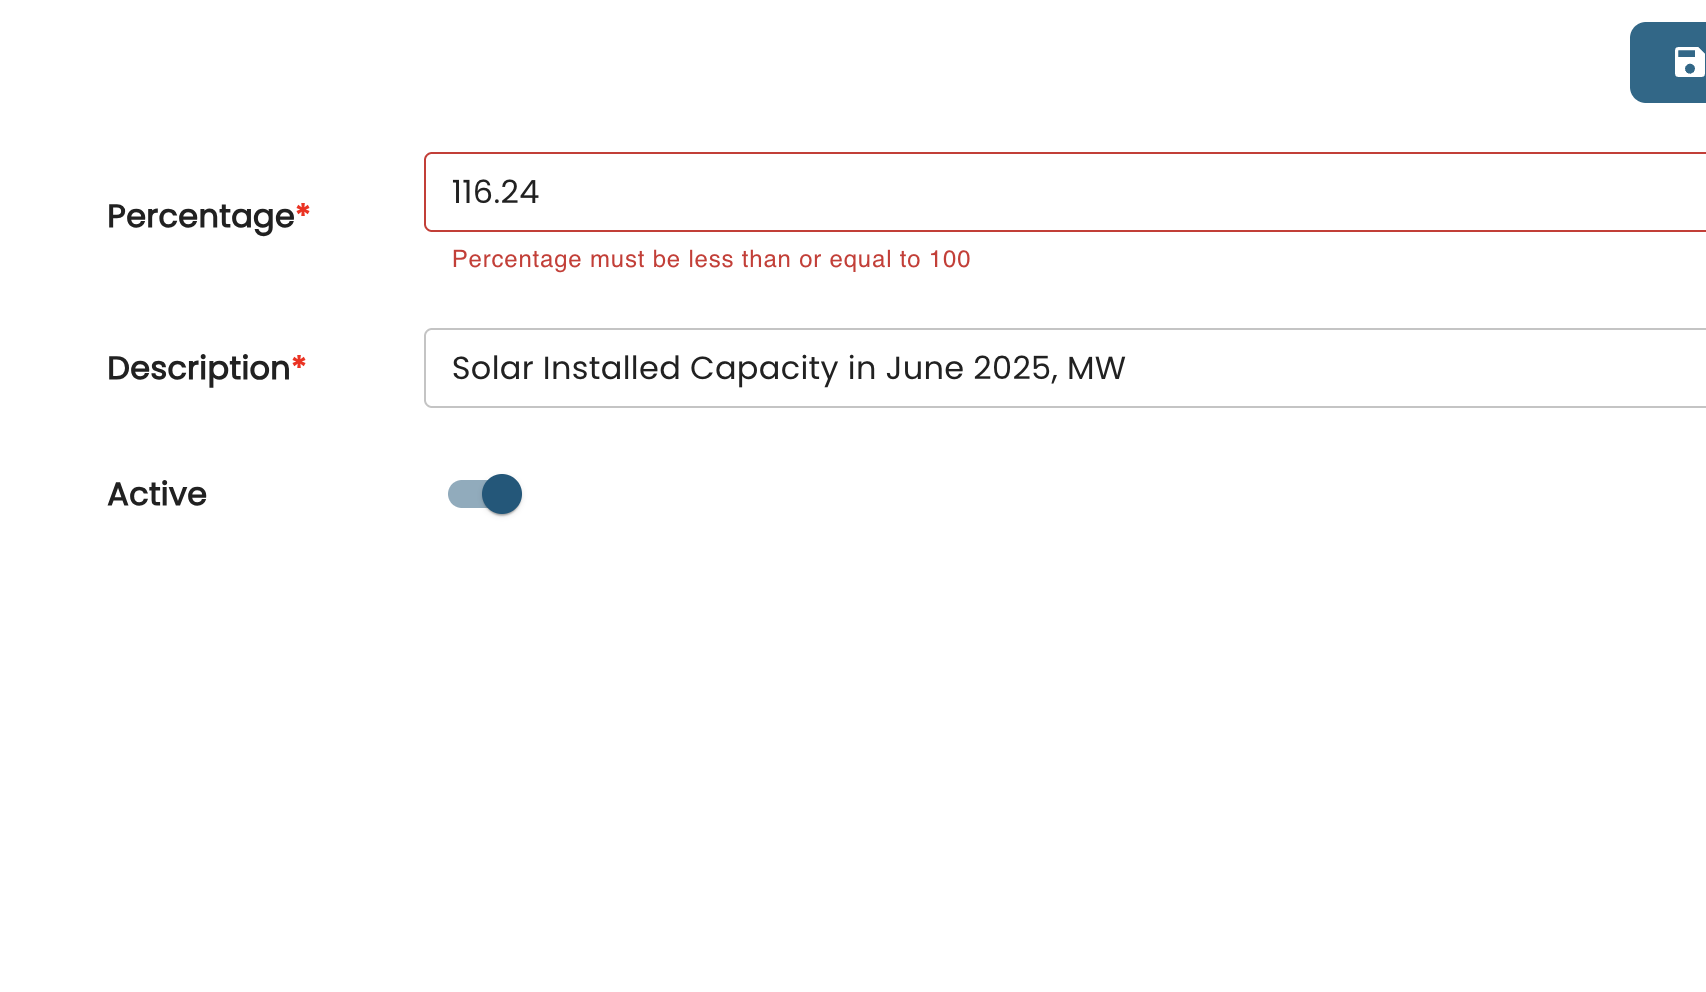Screen dimensions: 1706x992
Task: Place cursor on the 116.24 value
Action: pyautogui.click(x=495, y=192)
